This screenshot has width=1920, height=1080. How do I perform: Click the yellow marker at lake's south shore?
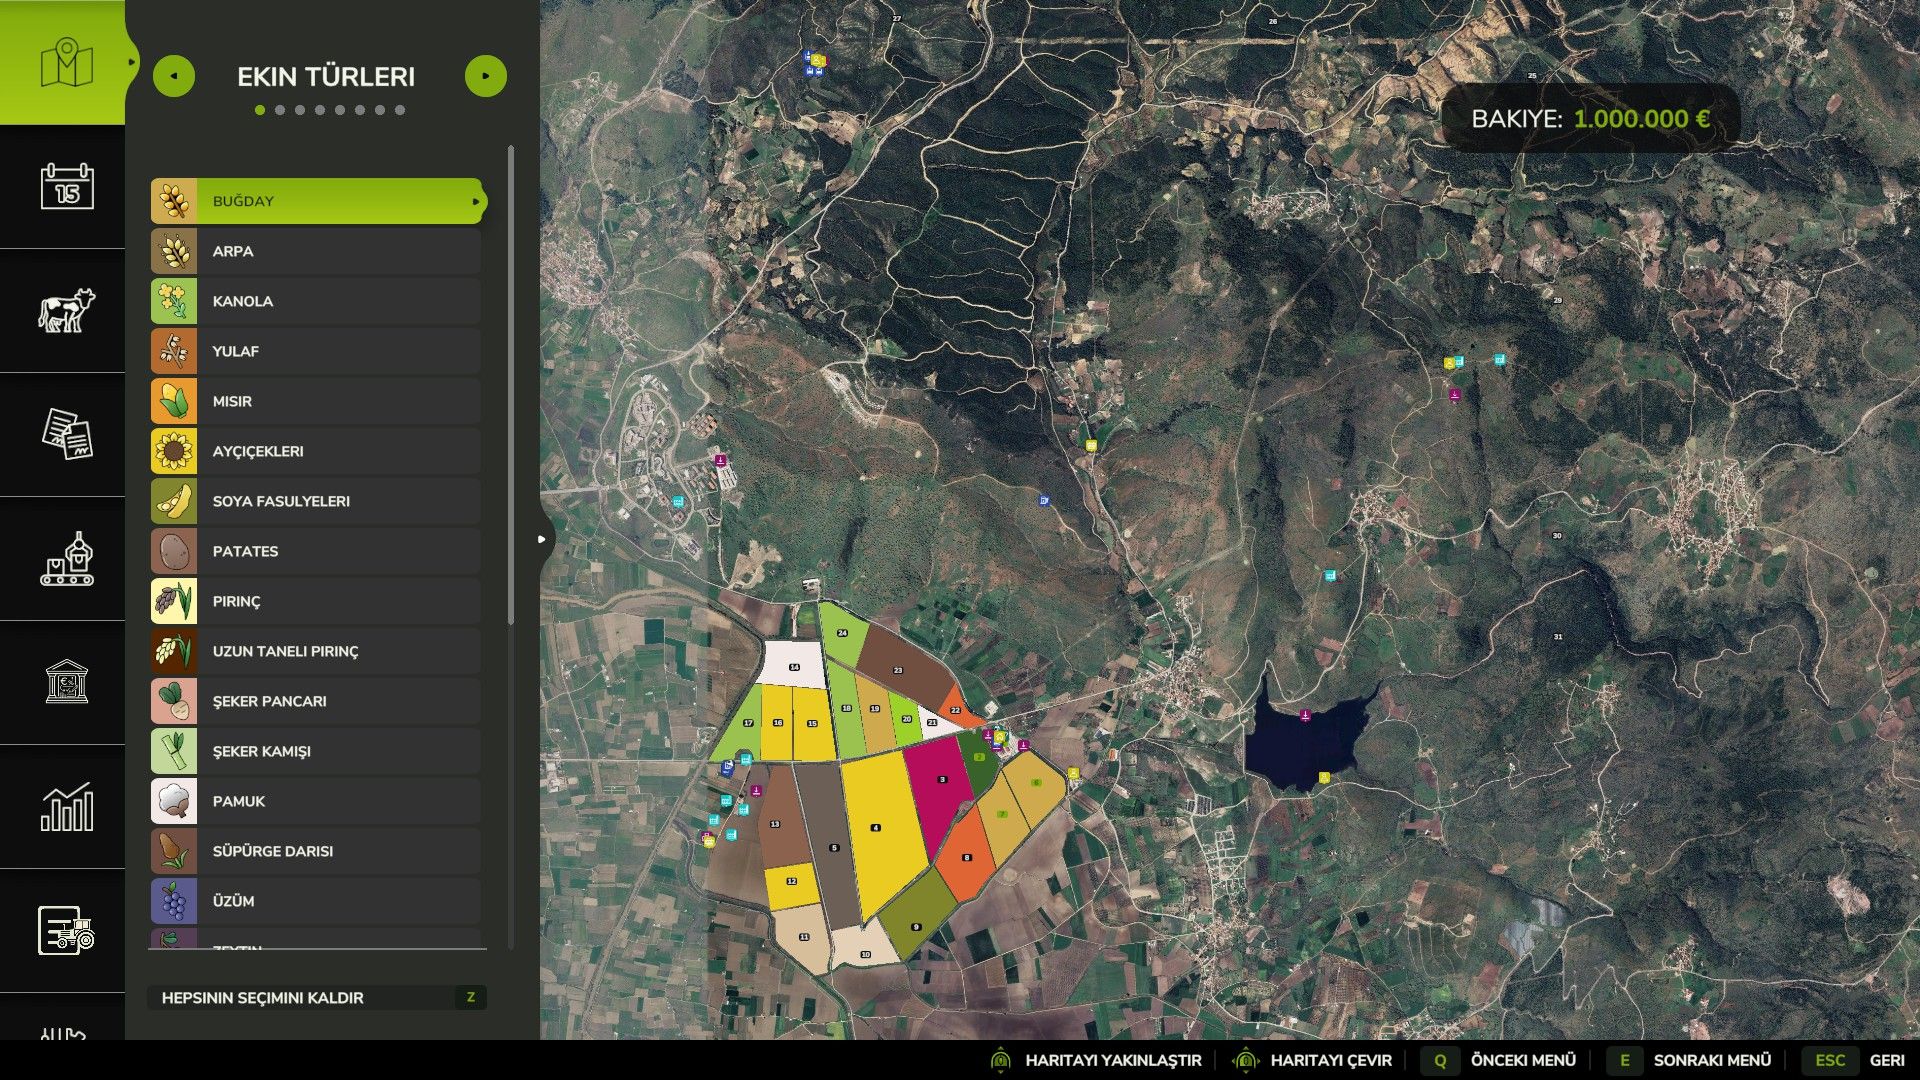click(x=1324, y=778)
